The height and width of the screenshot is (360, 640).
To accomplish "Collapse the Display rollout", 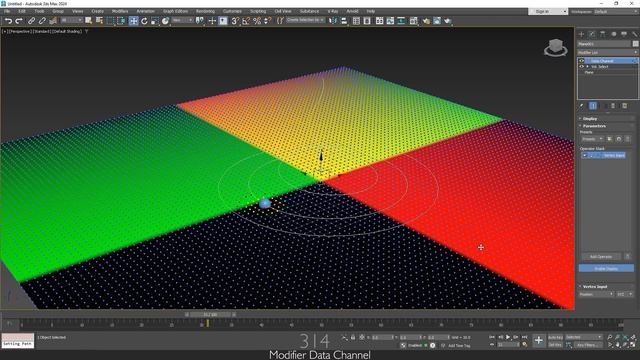I will (x=606, y=118).
